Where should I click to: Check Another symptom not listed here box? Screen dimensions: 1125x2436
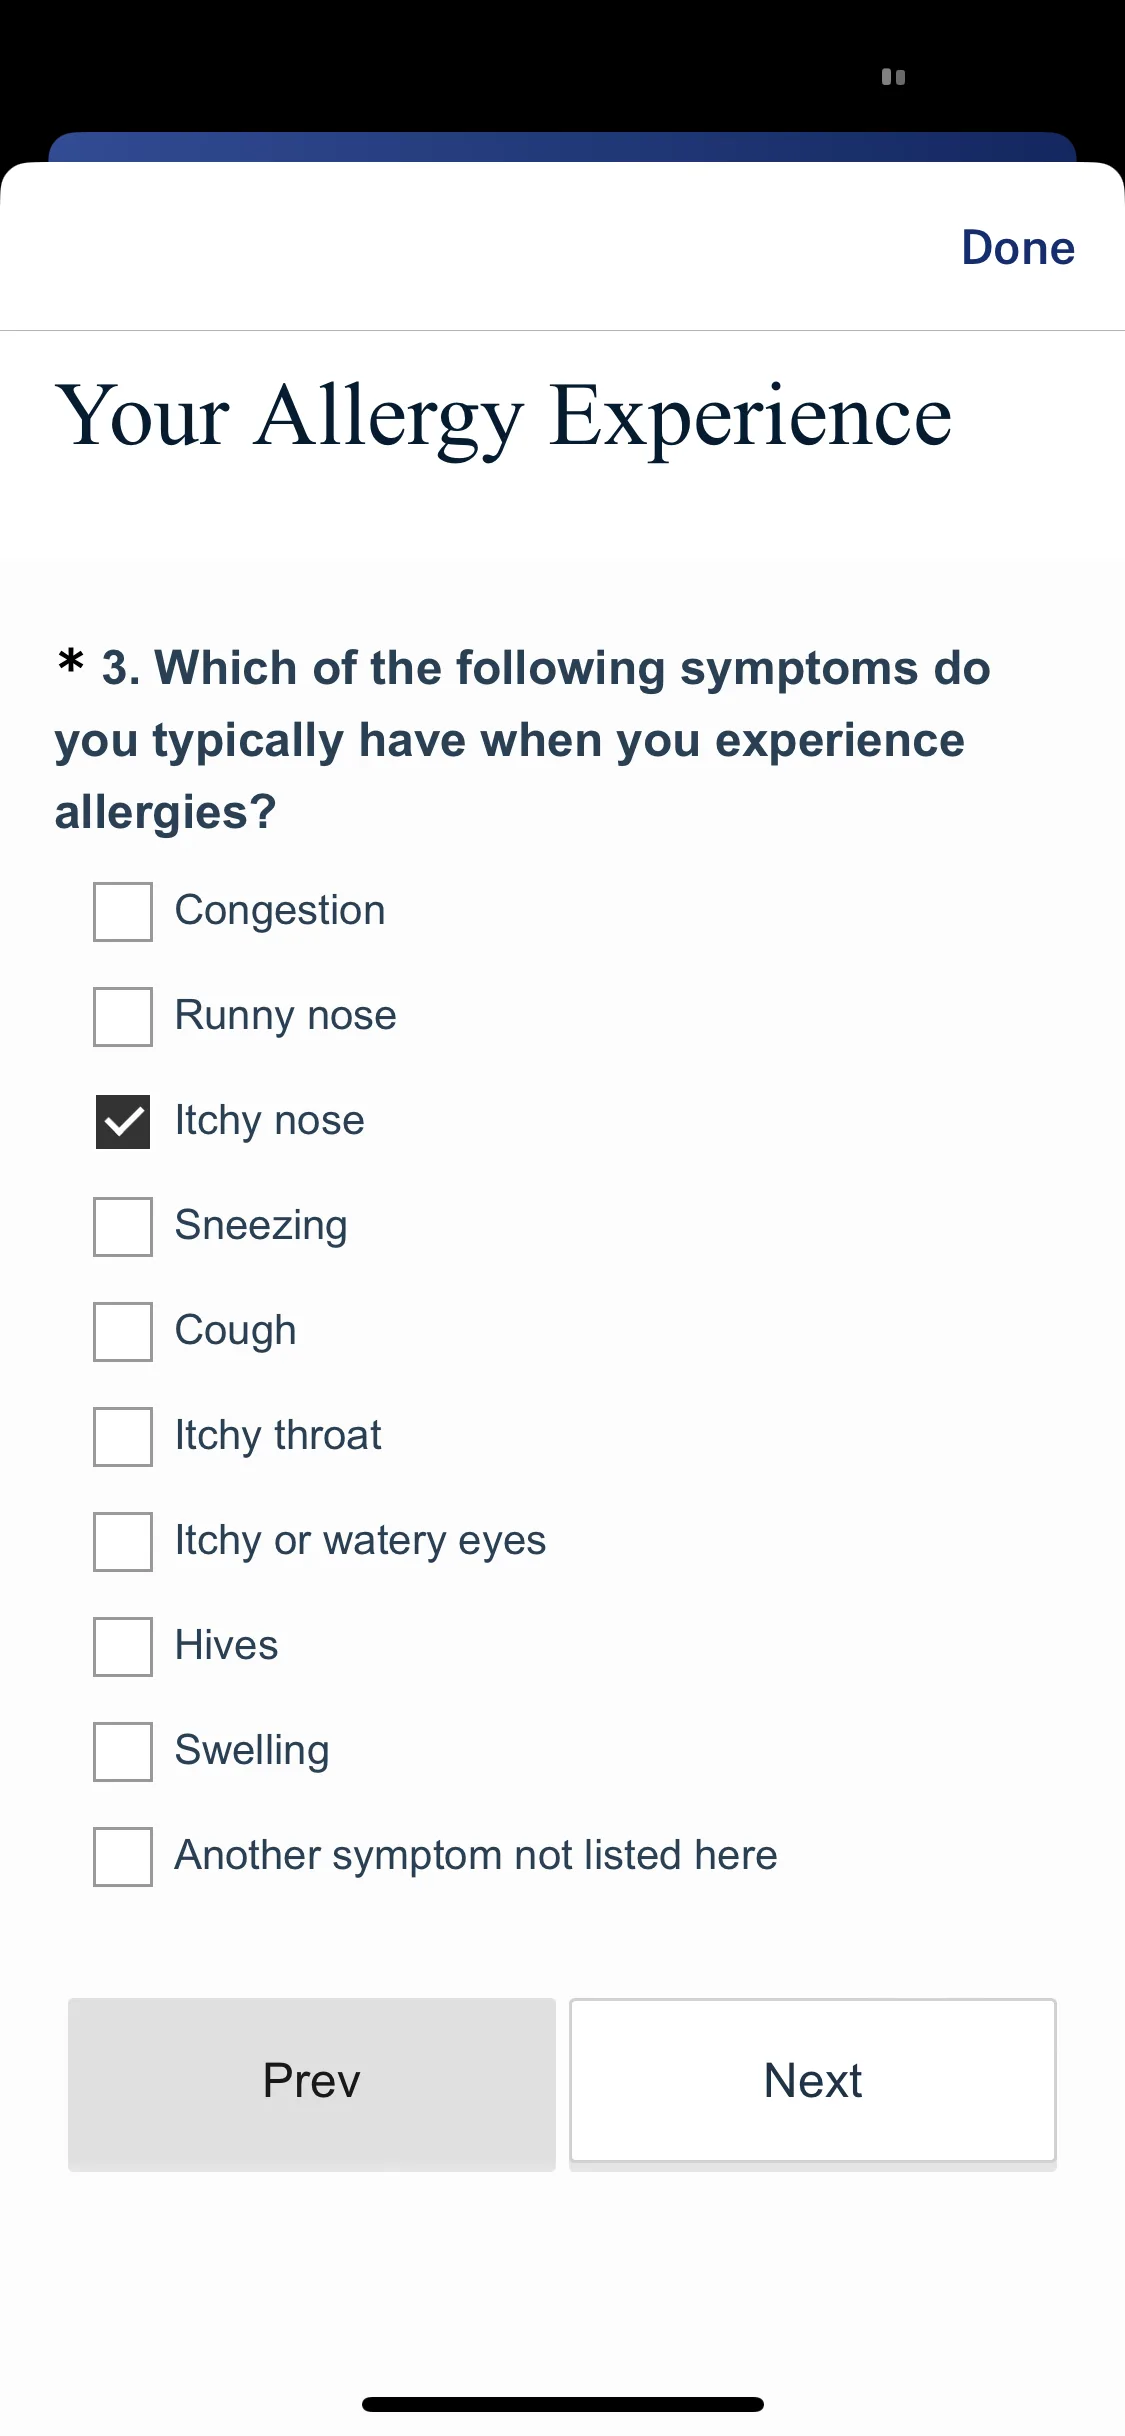click(x=123, y=1857)
